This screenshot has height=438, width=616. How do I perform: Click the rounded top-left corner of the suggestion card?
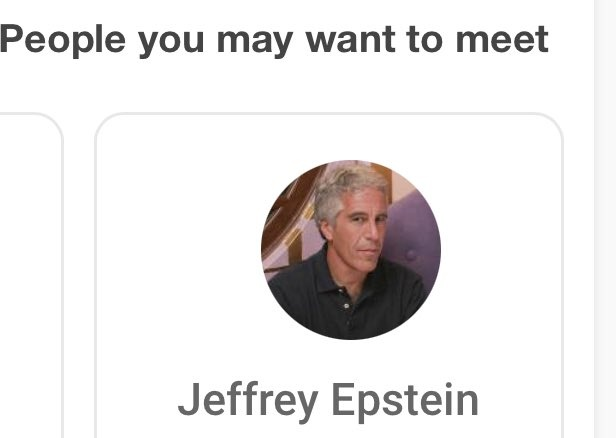(106, 124)
